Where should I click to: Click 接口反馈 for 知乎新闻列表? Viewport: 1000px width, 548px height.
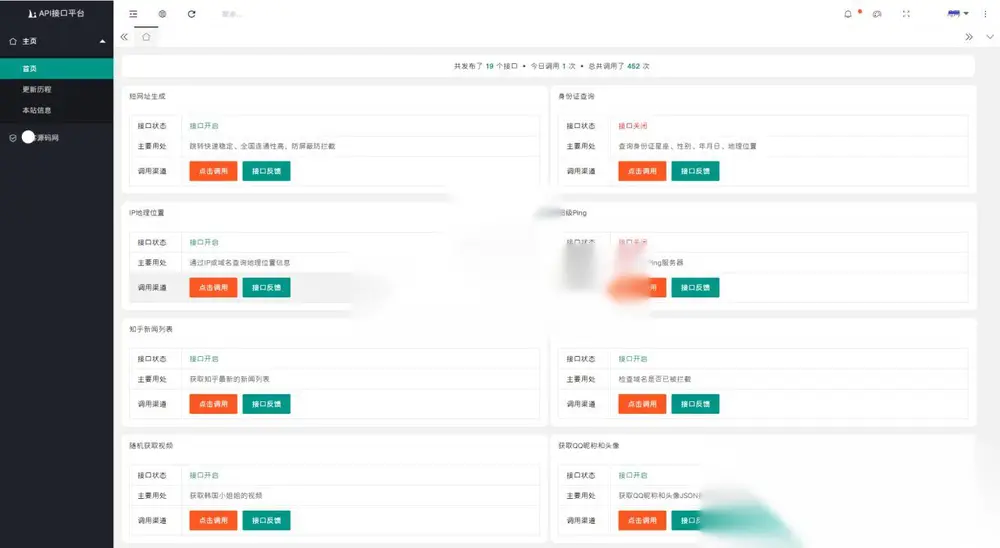pos(266,404)
